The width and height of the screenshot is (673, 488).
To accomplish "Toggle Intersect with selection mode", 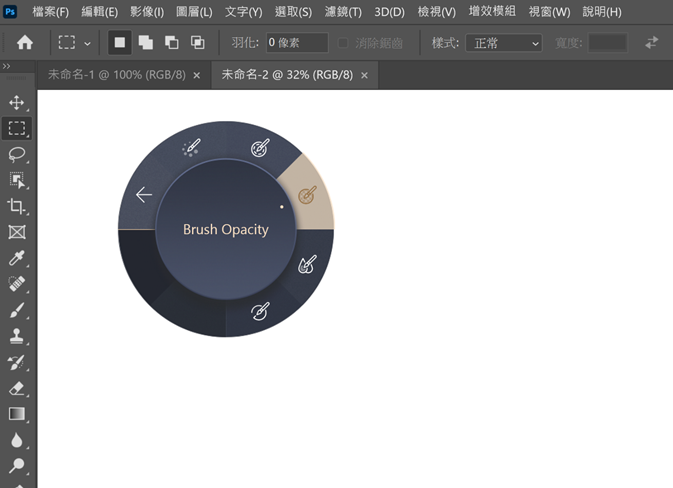I will [198, 43].
